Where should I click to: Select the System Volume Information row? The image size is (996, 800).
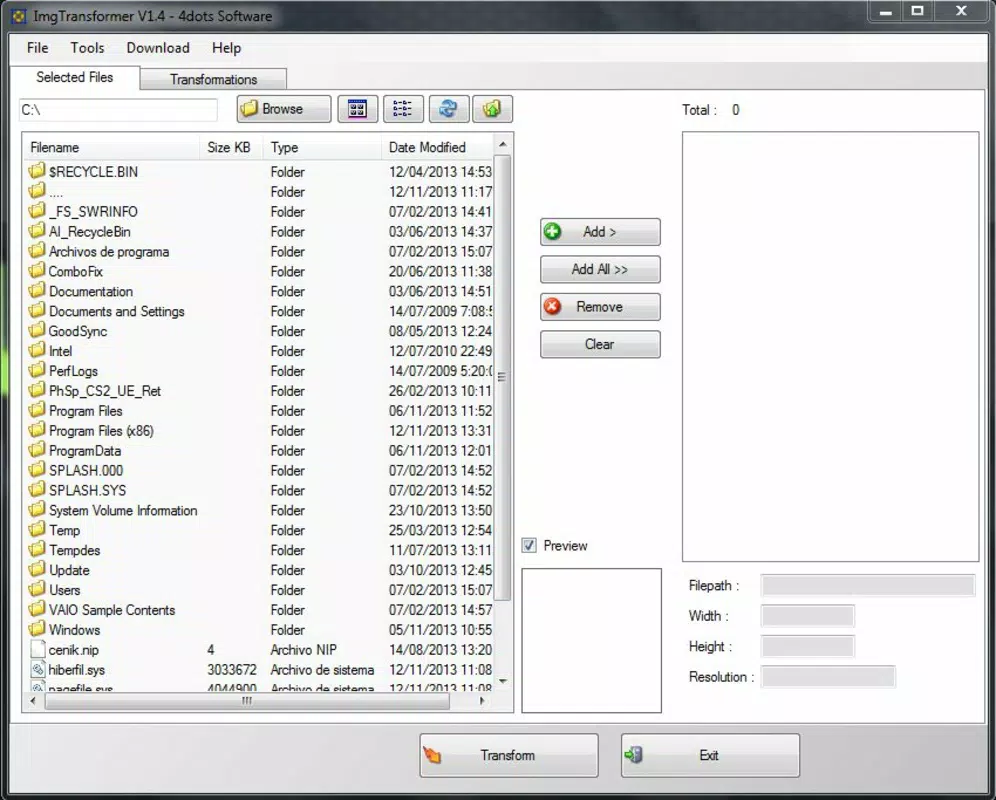(x=259, y=510)
